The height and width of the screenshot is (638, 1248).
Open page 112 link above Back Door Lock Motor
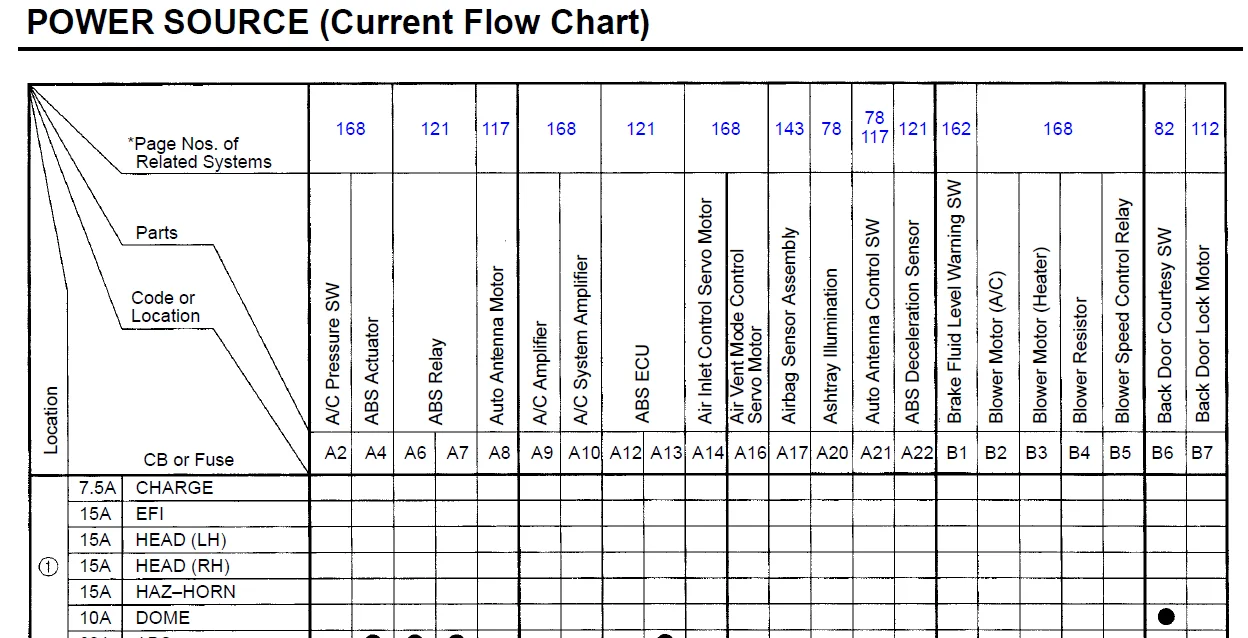[1205, 128]
